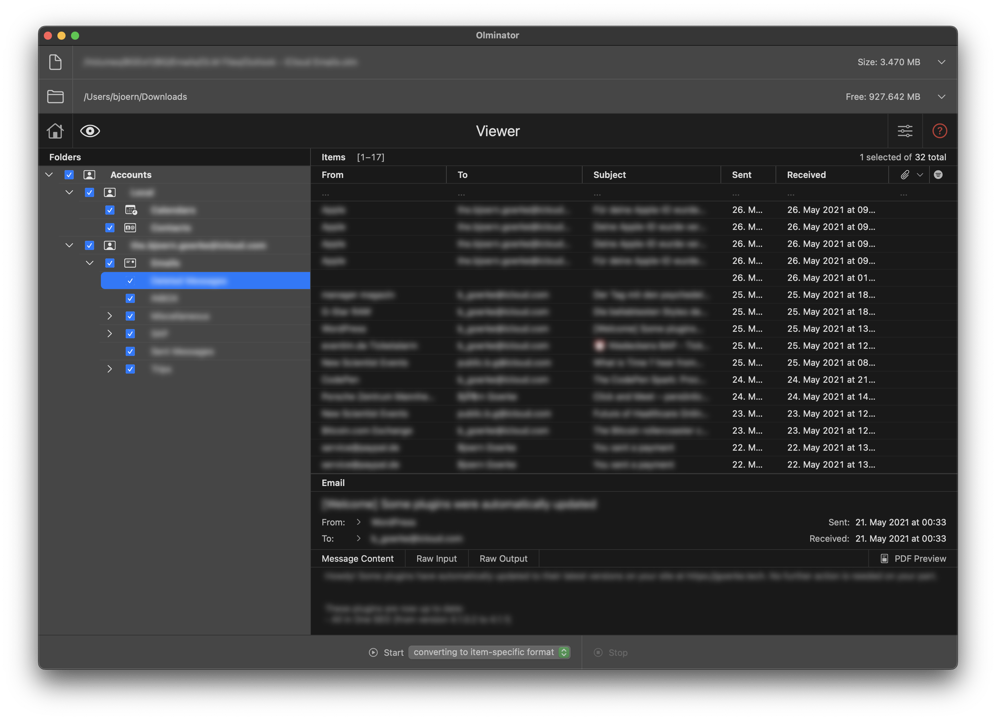996x720 pixels.
Task: Click the Size: 3.470 MB label
Action: coord(889,62)
